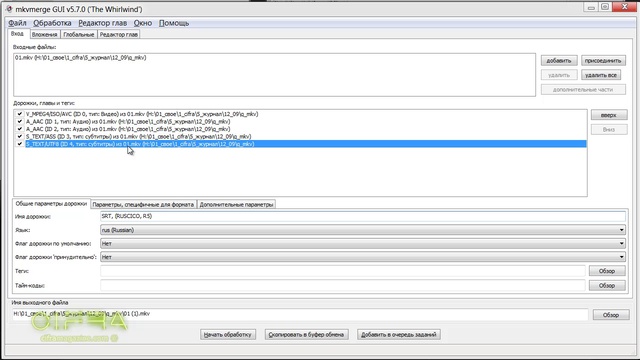The image size is (640, 360).
Task: Open the Редактор глав menu
Action: (102, 23)
